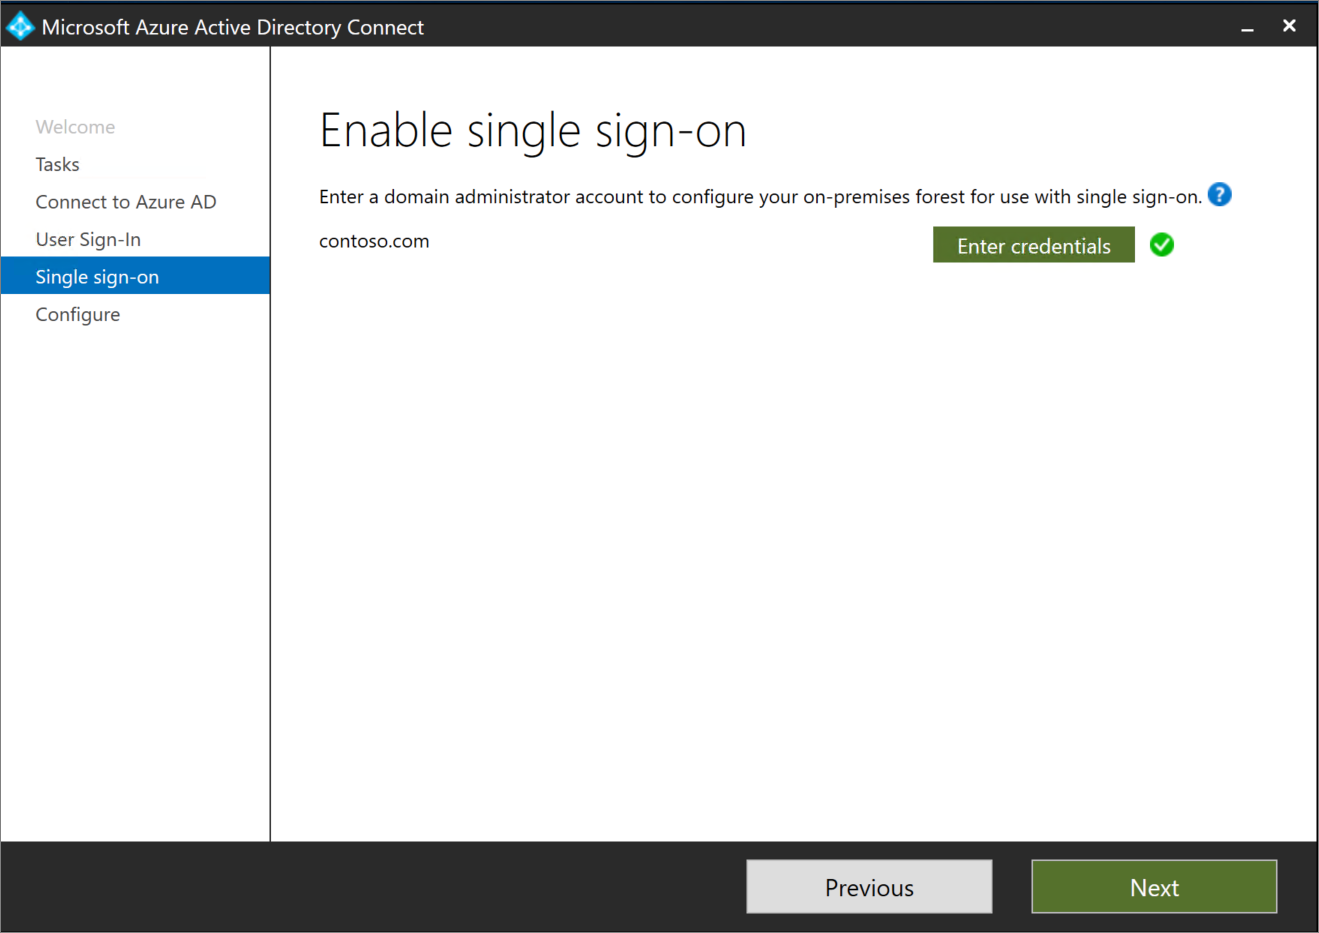Click the contoso.com forest name
This screenshot has width=1319, height=933.
(374, 241)
